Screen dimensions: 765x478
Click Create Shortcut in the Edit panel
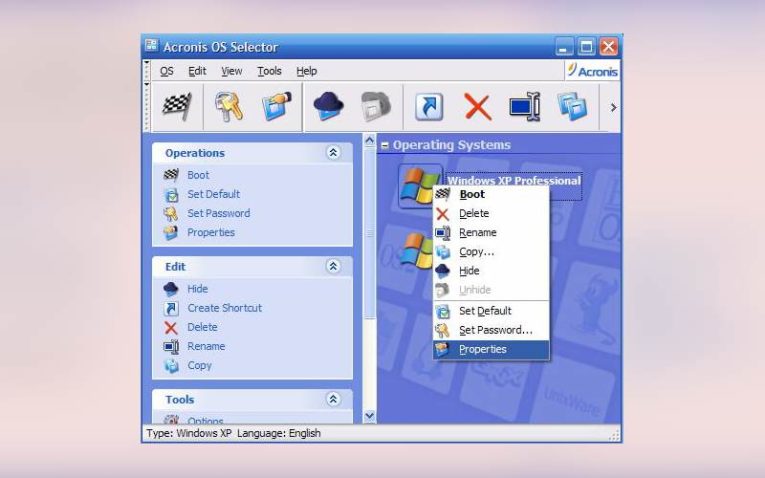coord(224,308)
